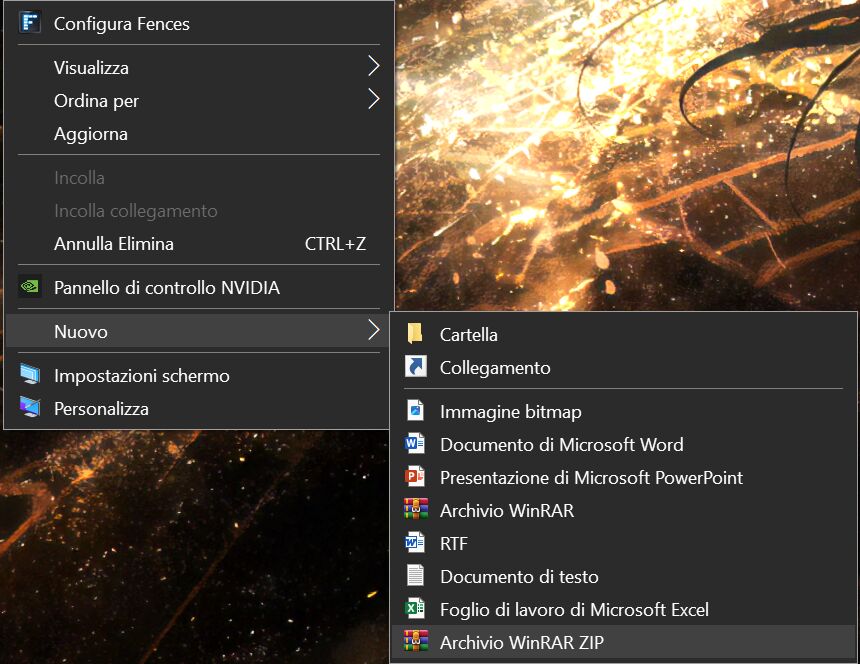Image resolution: width=860 pixels, height=664 pixels.
Task: Select Immagine bitmap
Action: point(624,411)
